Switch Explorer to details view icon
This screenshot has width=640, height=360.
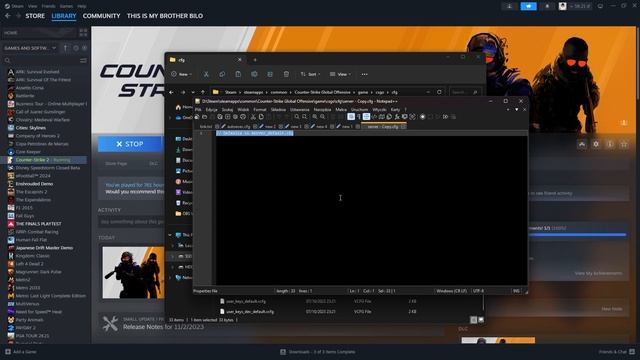(x=473, y=320)
